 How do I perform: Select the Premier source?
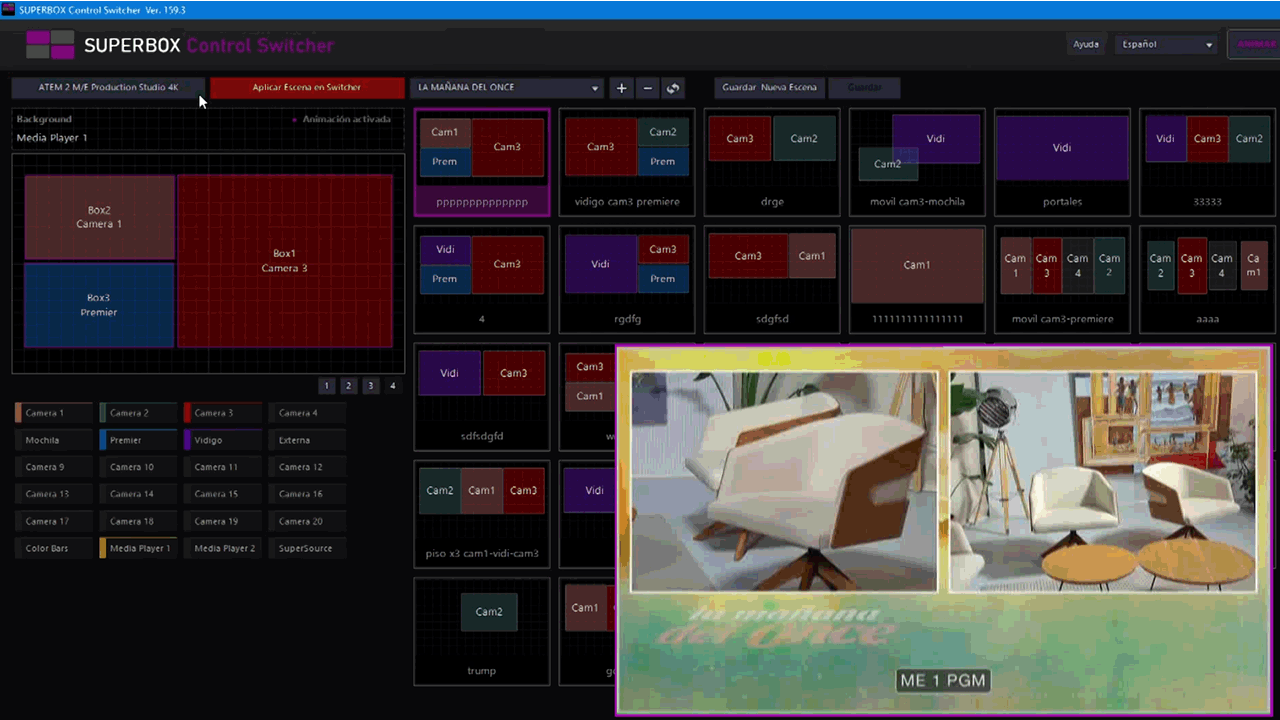[138, 440]
